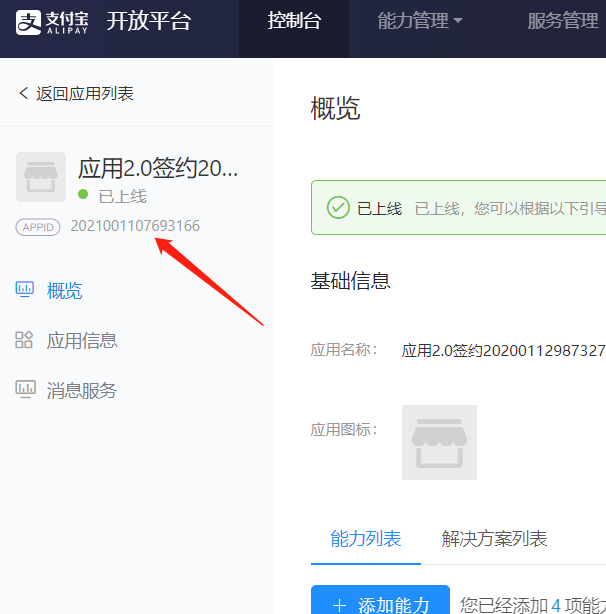The height and width of the screenshot is (614, 606).
Task: Go back via 返回应用列表 link
Action: (x=85, y=94)
